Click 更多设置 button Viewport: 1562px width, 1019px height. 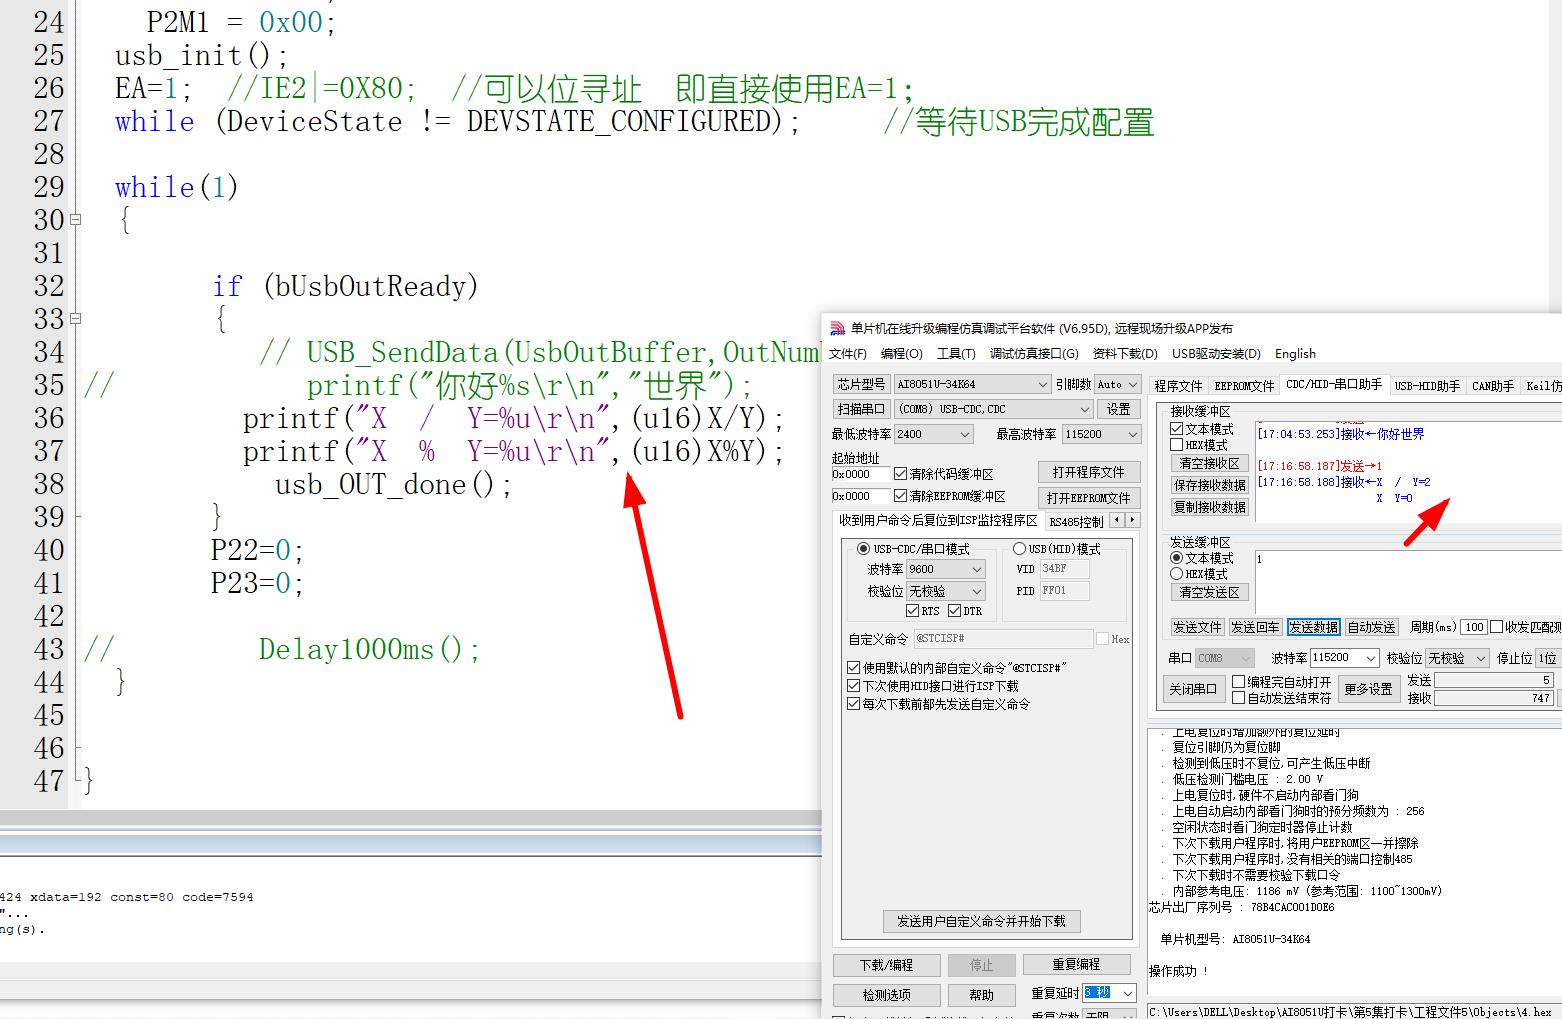click(1368, 689)
